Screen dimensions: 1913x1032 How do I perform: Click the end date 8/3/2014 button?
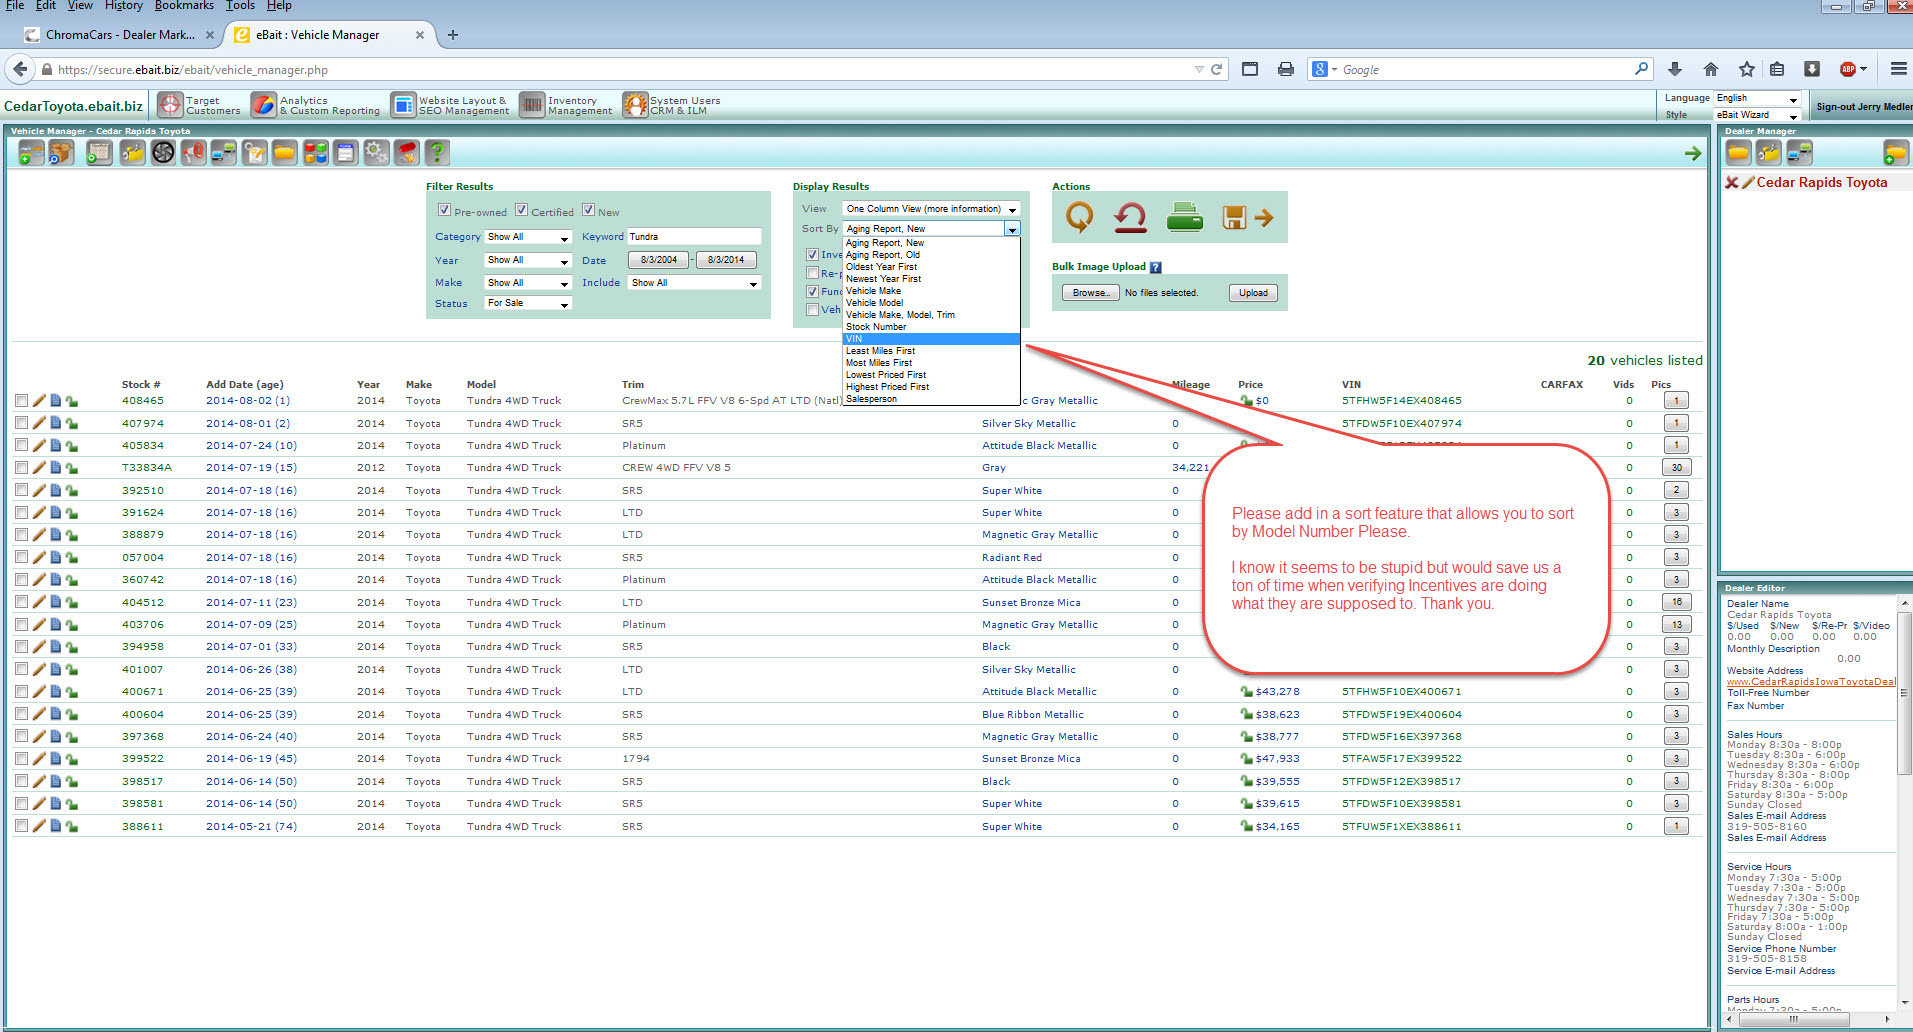pyautogui.click(x=726, y=260)
